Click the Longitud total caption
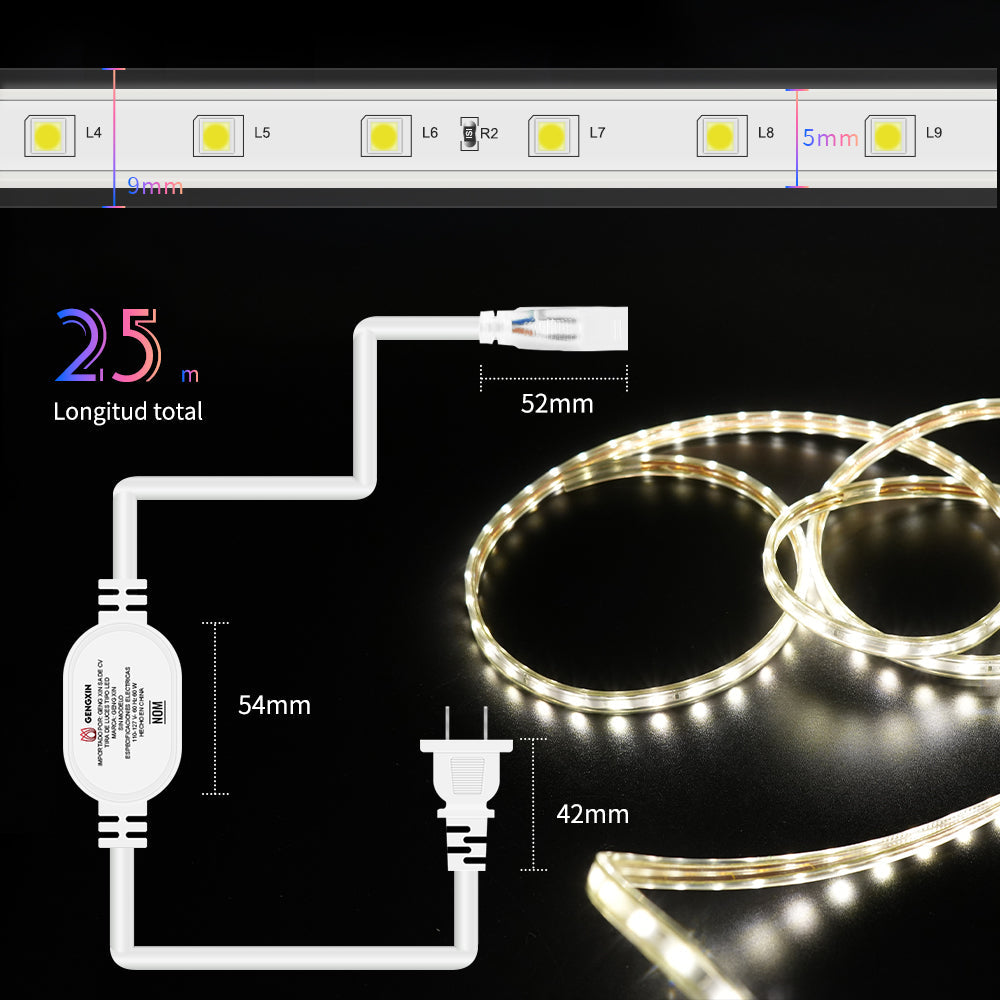Image resolution: width=1000 pixels, height=1000 pixels. tap(128, 411)
